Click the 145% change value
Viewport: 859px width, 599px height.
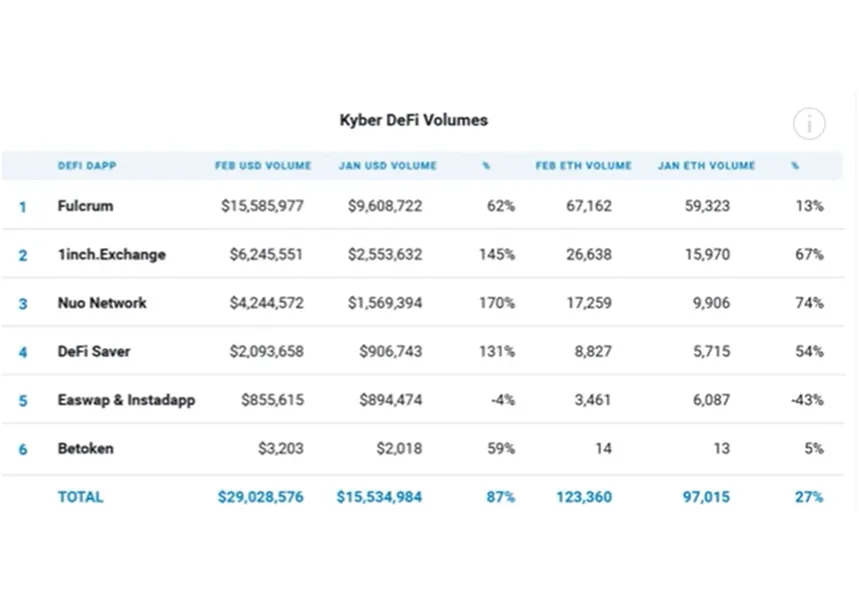point(497,254)
